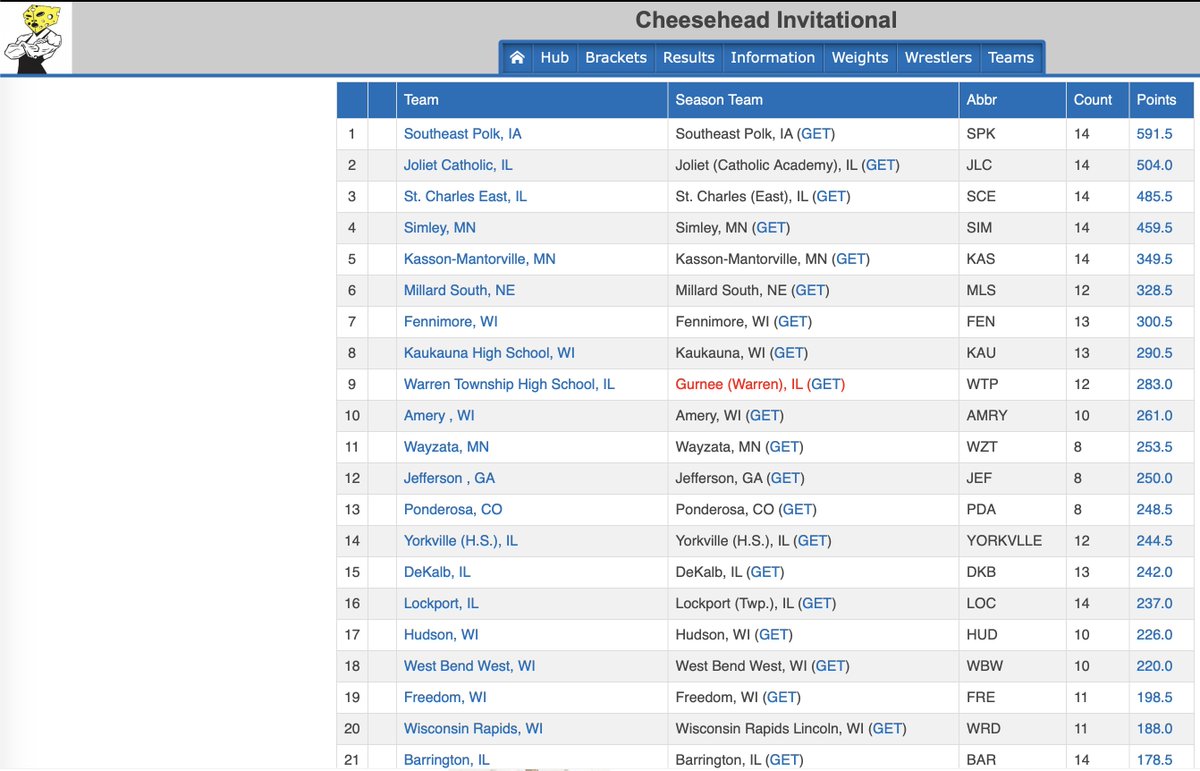
Task: Click the mascot logo image
Action: (37, 39)
